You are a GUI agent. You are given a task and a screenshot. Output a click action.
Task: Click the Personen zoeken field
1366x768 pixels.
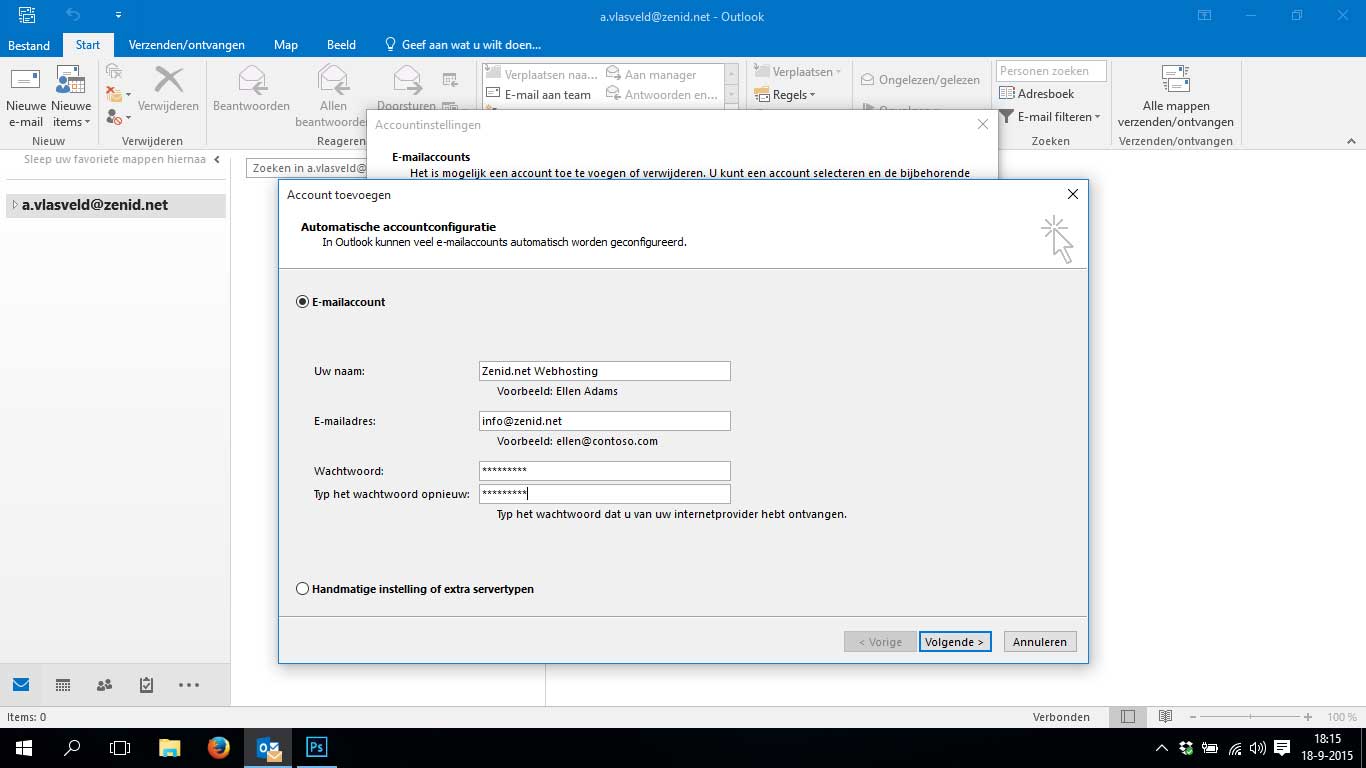pos(1051,71)
